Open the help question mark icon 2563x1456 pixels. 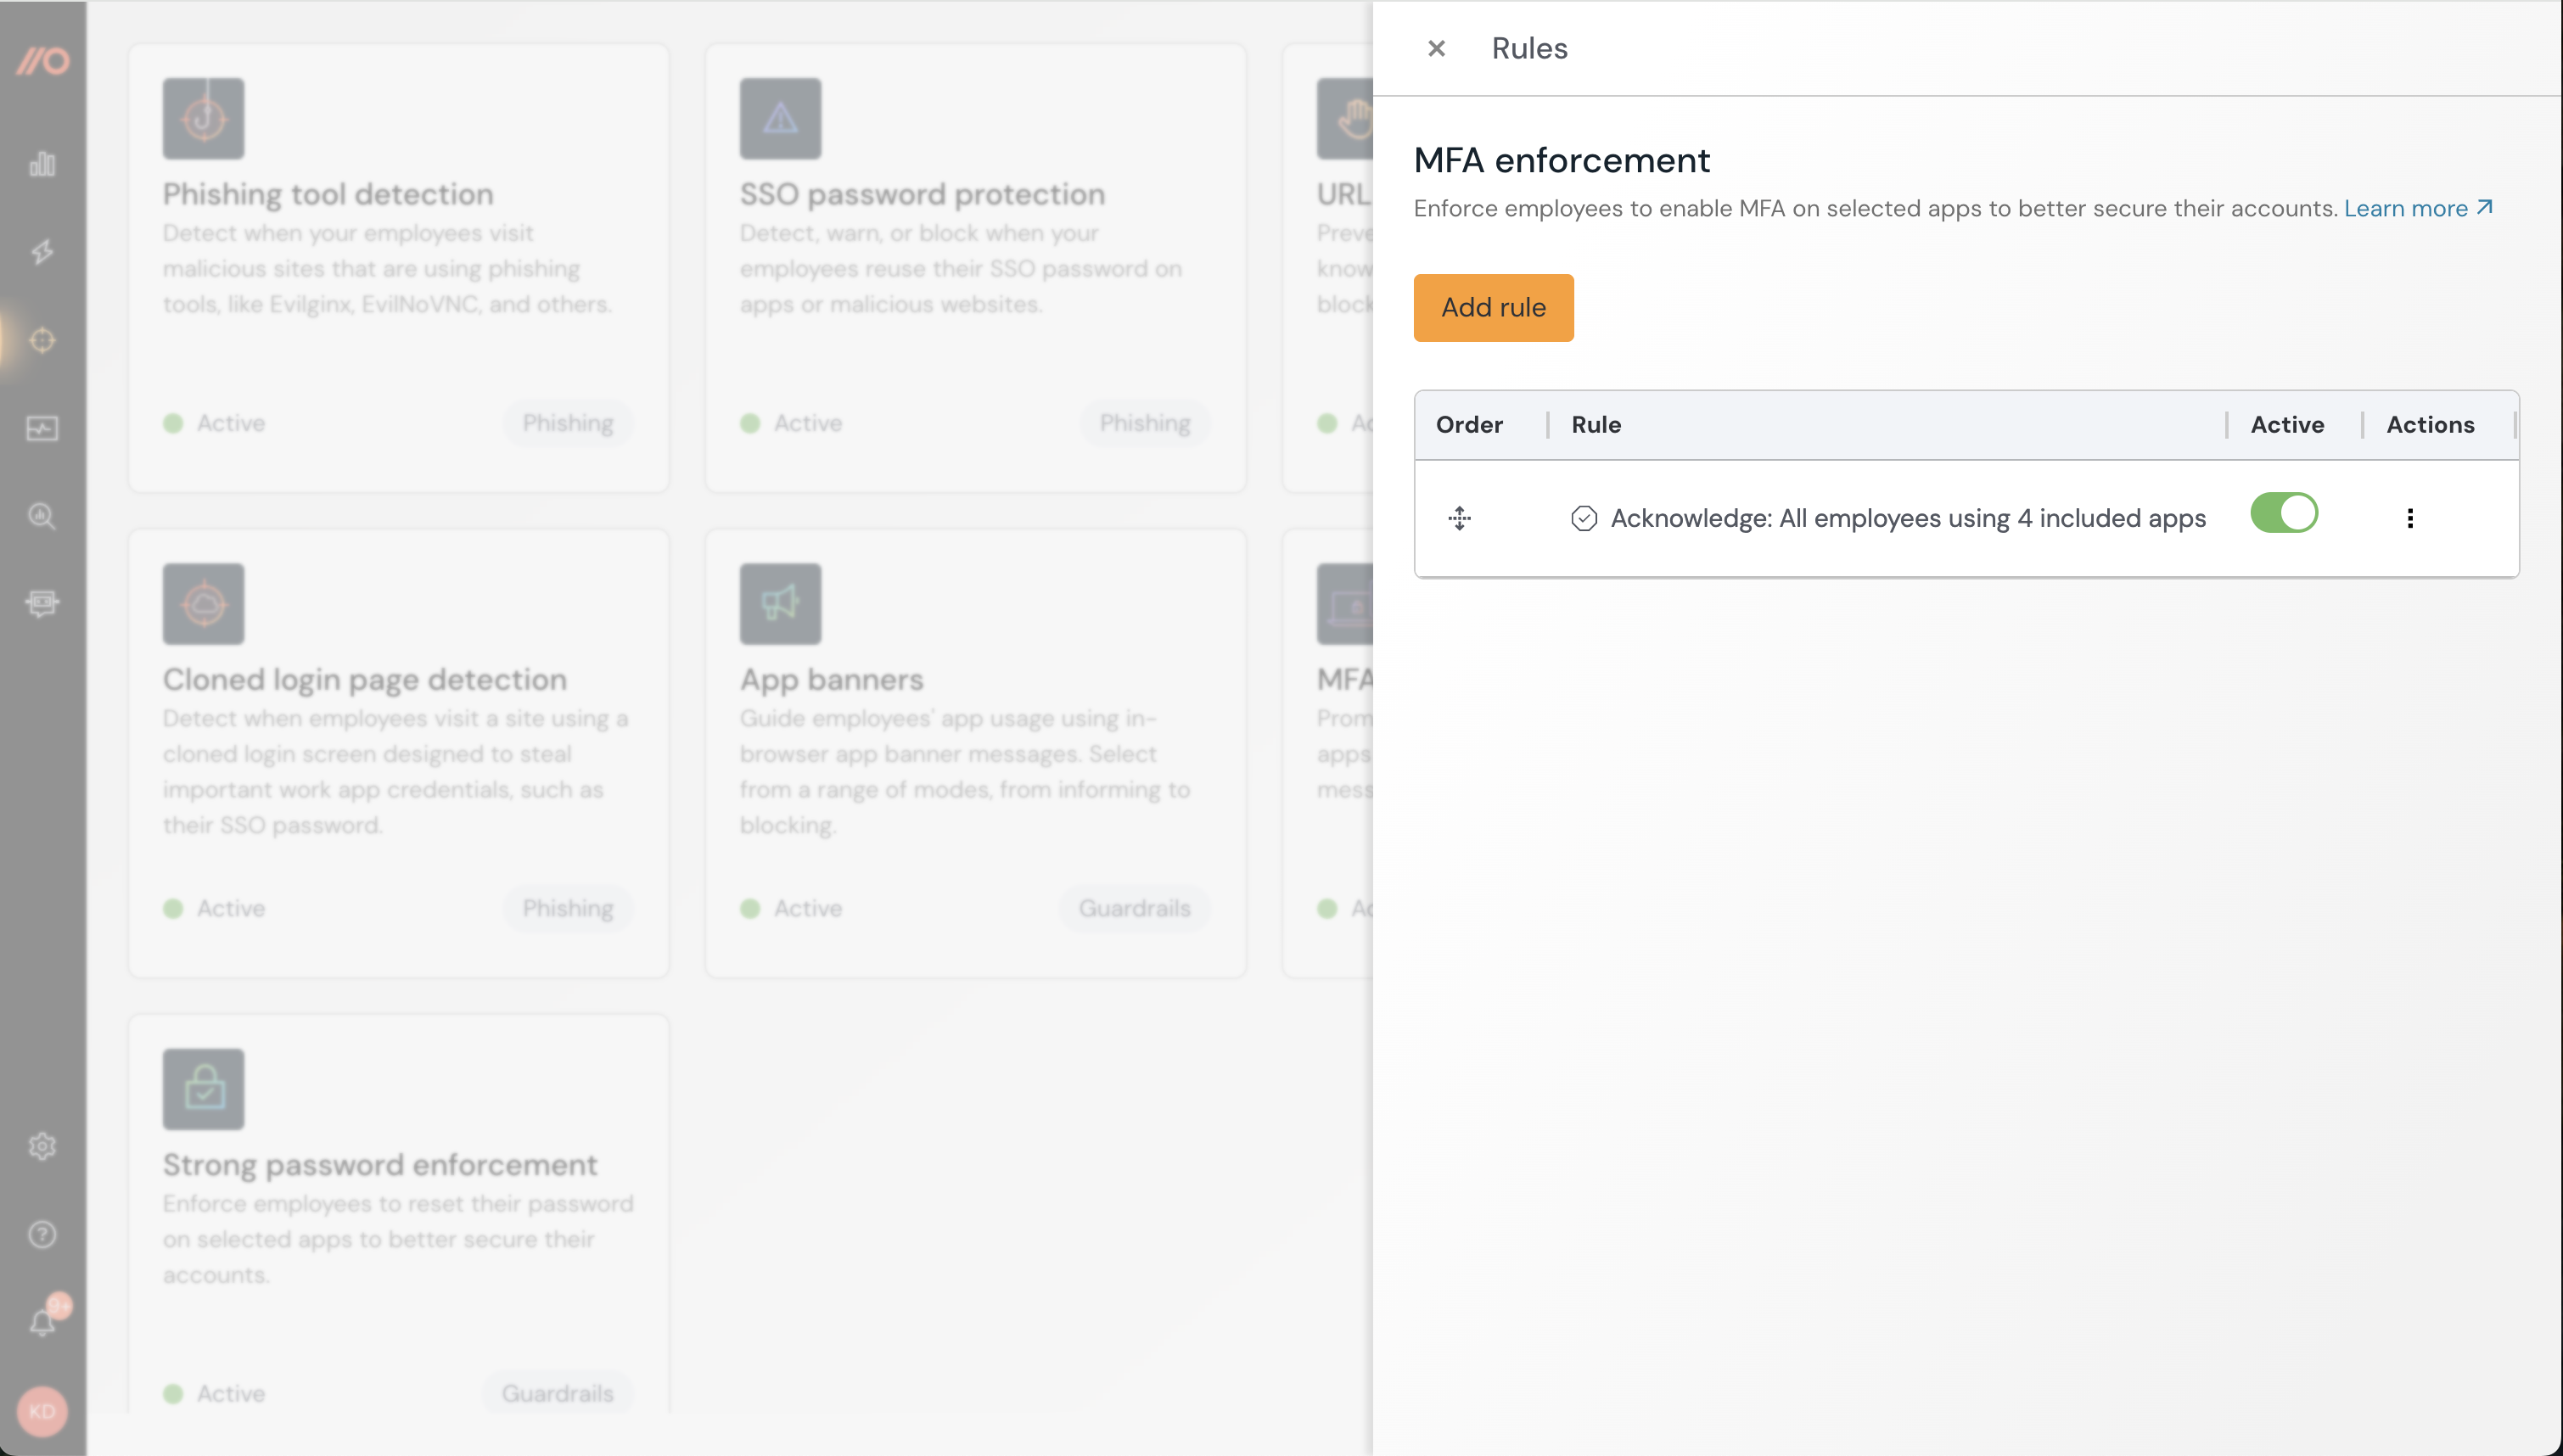(42, 1235)
